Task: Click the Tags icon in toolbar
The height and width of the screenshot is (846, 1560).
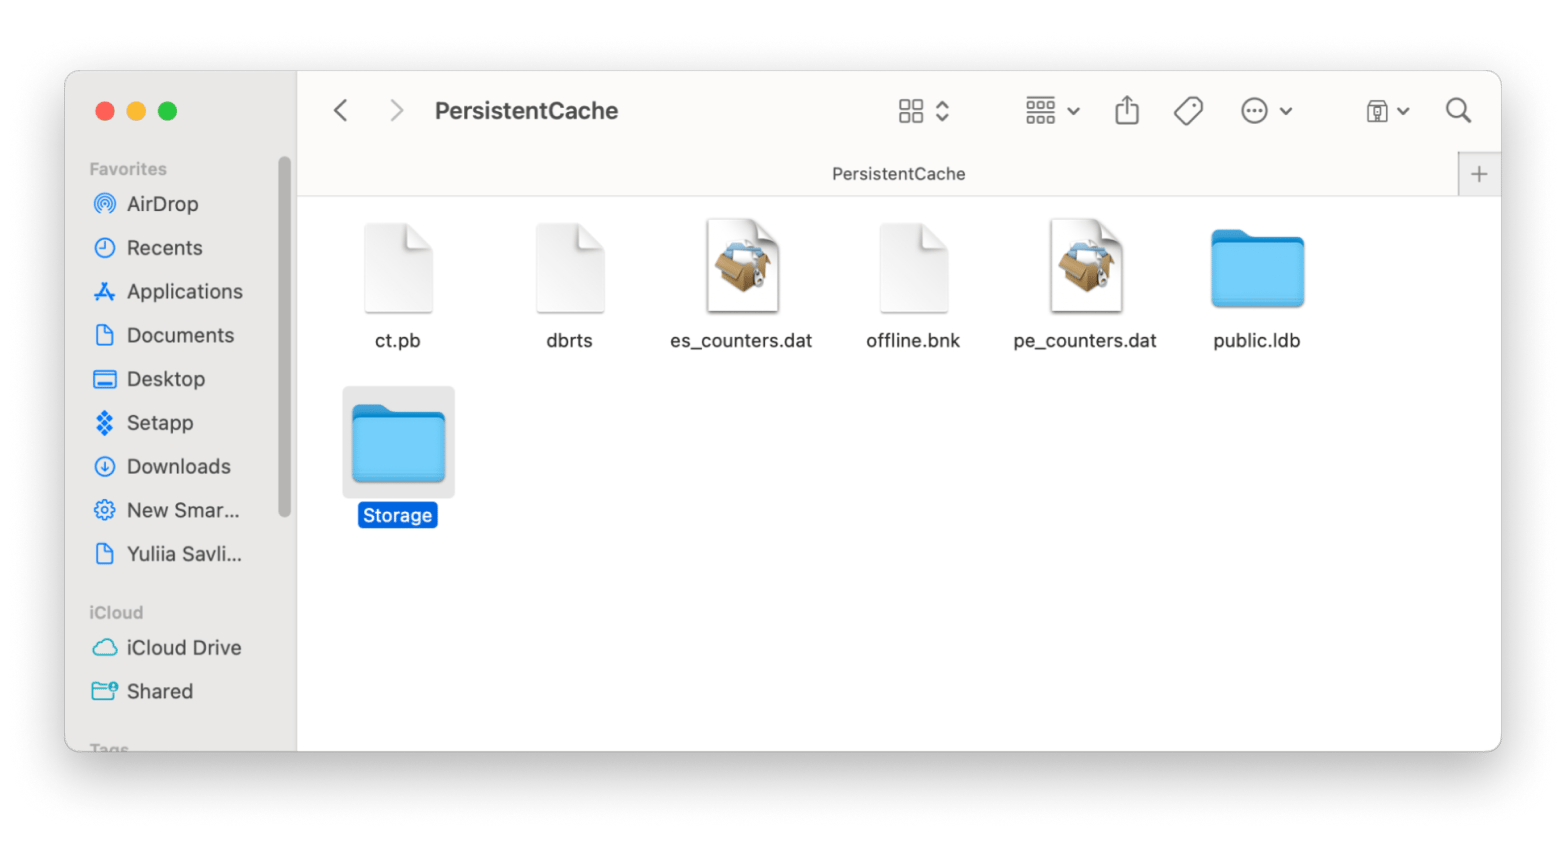Action: coord(1188,111)
